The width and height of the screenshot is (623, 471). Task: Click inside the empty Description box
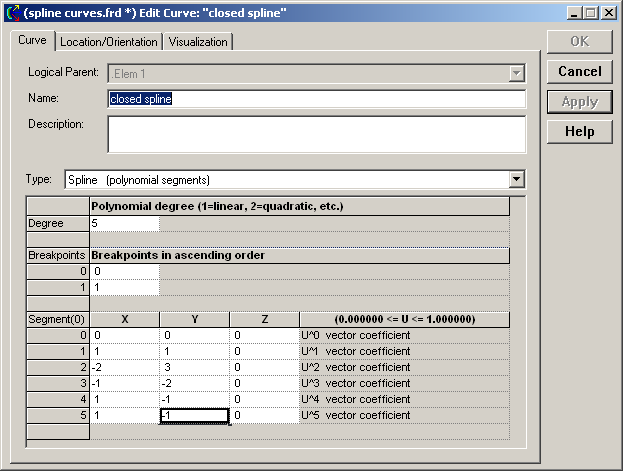tap(316, 133)
